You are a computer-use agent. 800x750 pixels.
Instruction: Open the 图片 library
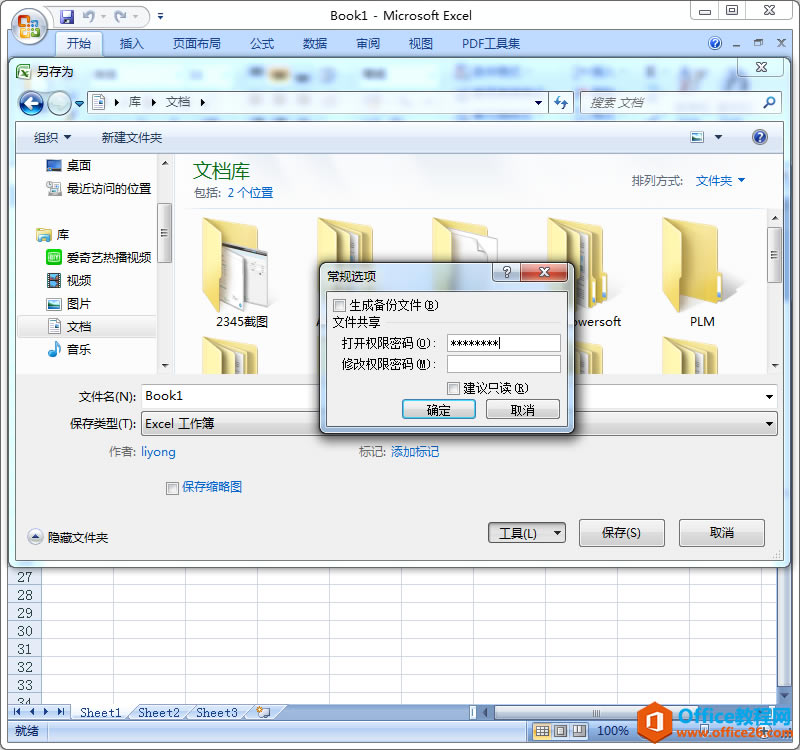click(68, 304)
